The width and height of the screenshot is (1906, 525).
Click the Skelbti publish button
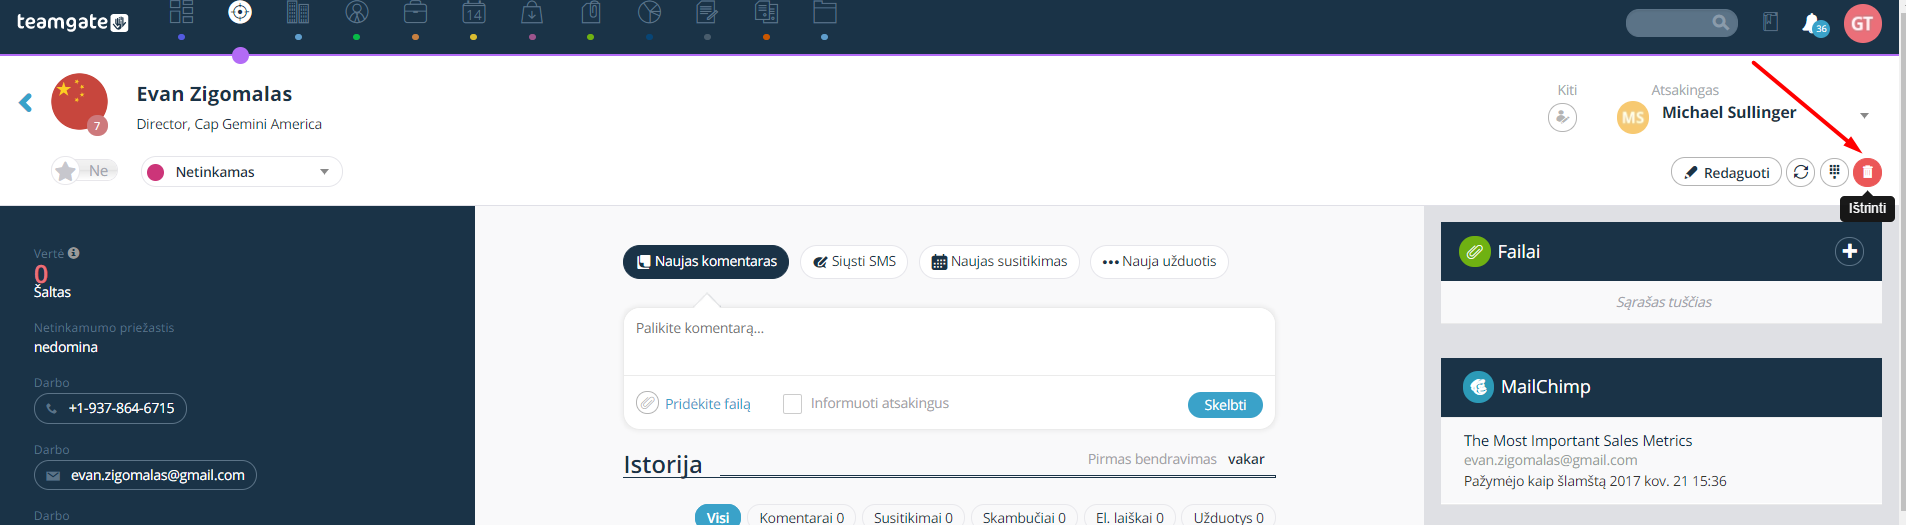tap(1225, 405)
